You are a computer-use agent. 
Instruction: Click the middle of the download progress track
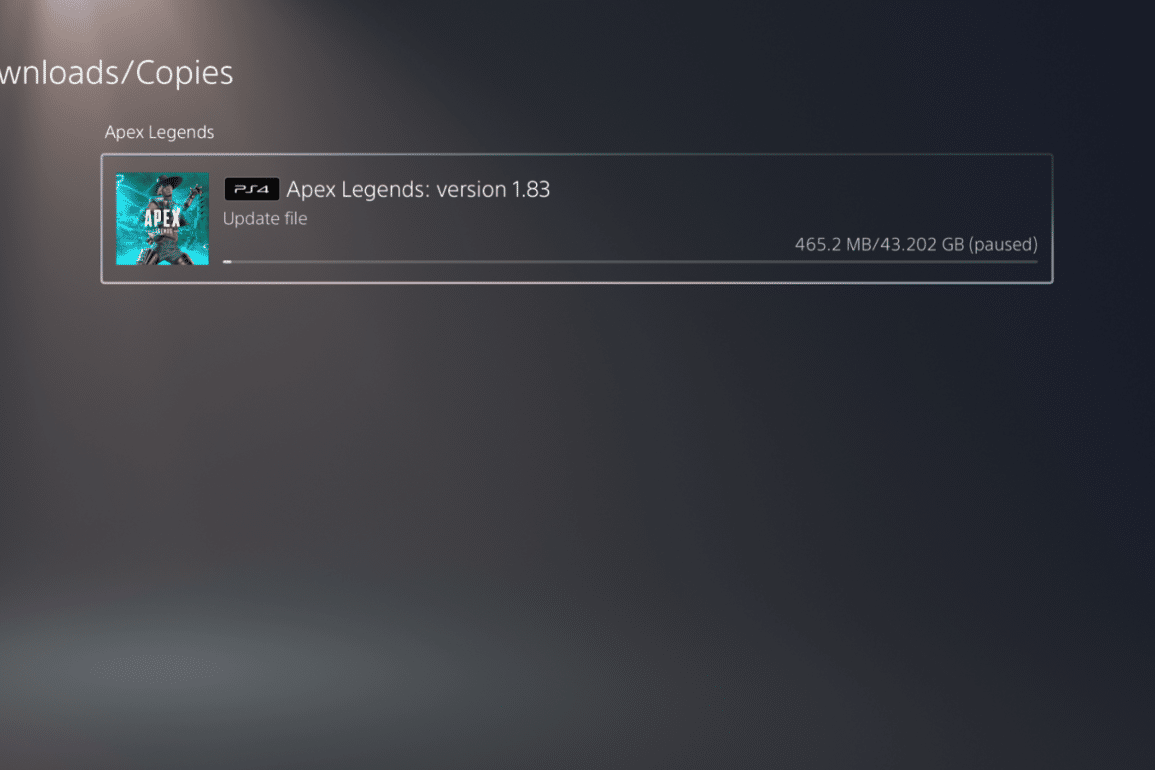coord(631,262)
